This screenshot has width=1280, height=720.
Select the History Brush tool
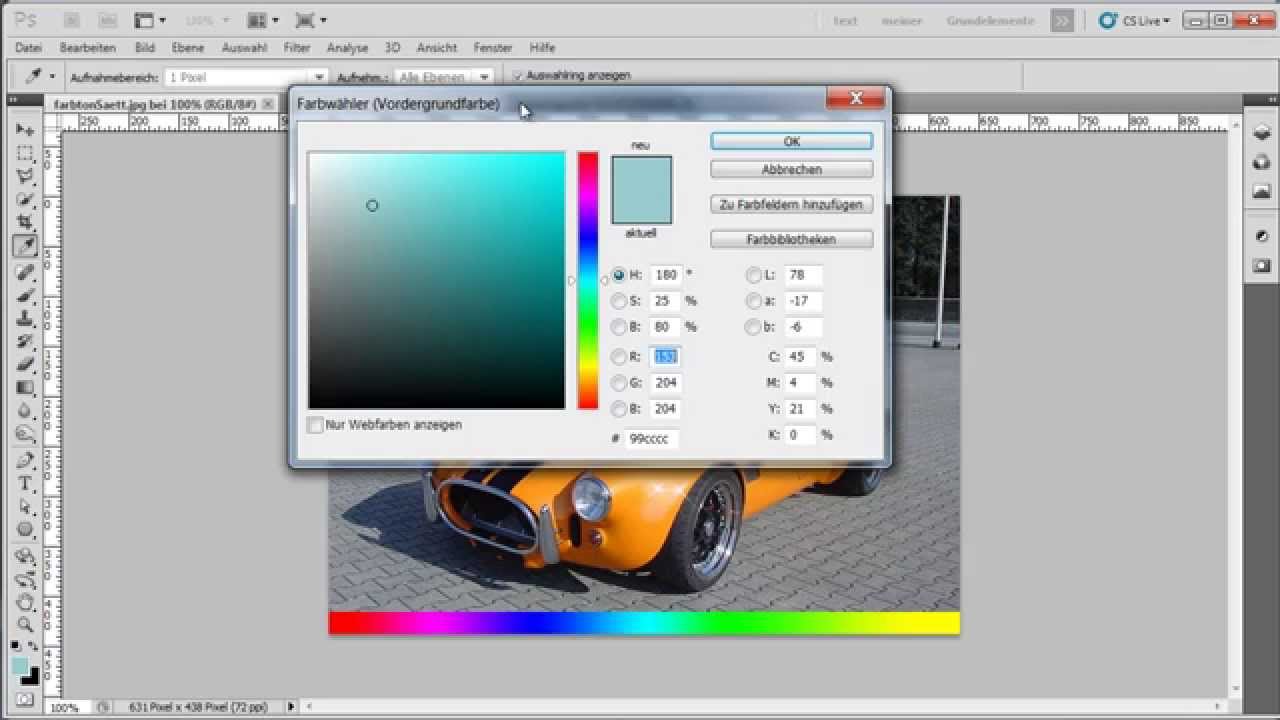[25, 341]
